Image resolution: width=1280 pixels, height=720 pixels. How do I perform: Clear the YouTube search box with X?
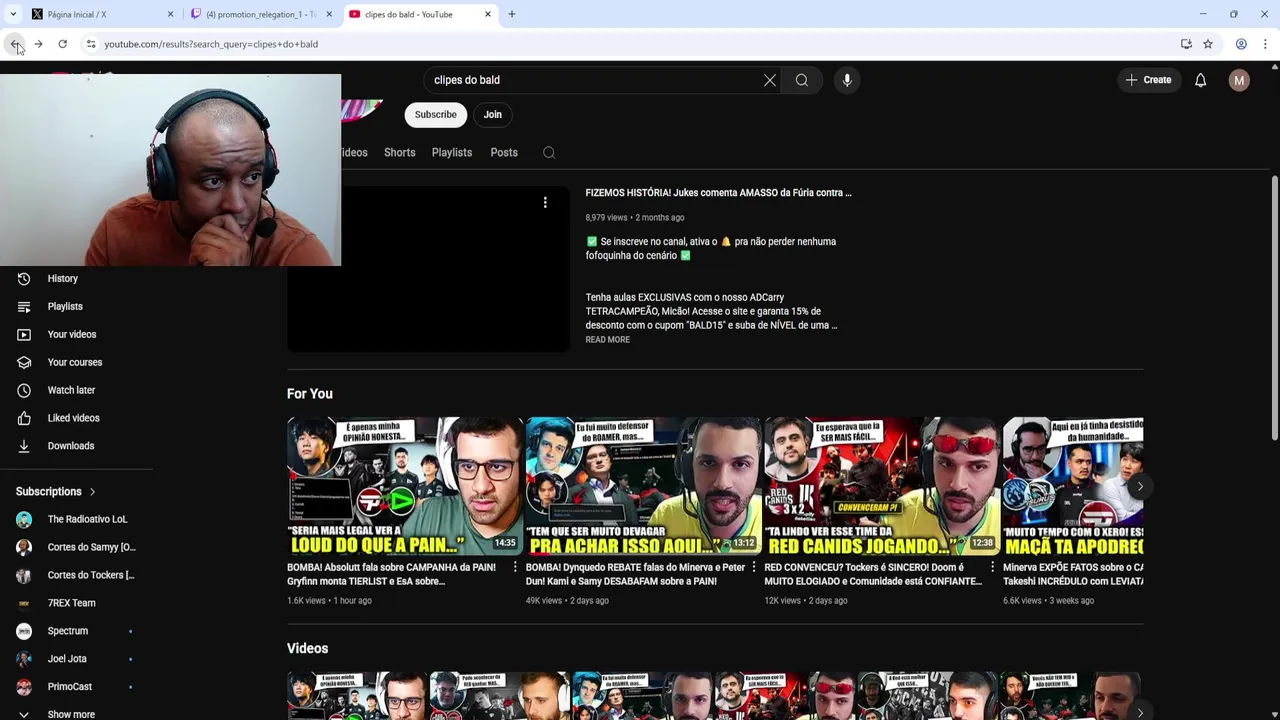click(x=770, y=80)
